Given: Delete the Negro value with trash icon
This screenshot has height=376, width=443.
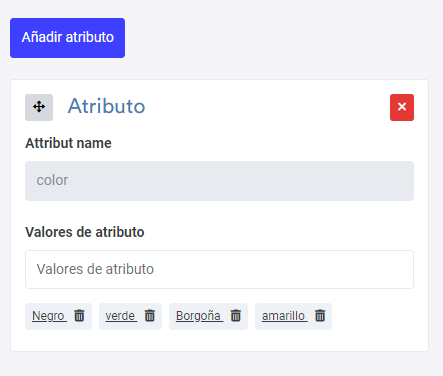Looking at the screenshot, I should [x=79, y=315].
